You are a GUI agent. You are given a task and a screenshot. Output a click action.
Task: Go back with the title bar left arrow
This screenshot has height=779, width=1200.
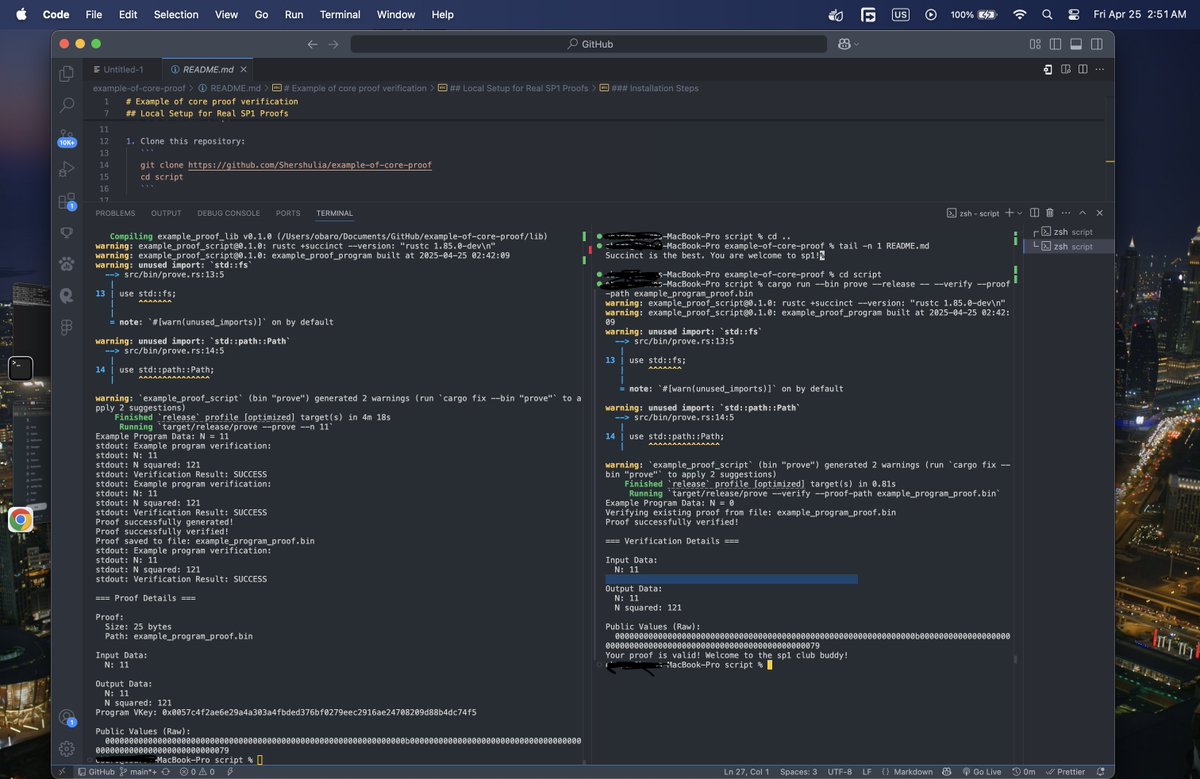312,44
